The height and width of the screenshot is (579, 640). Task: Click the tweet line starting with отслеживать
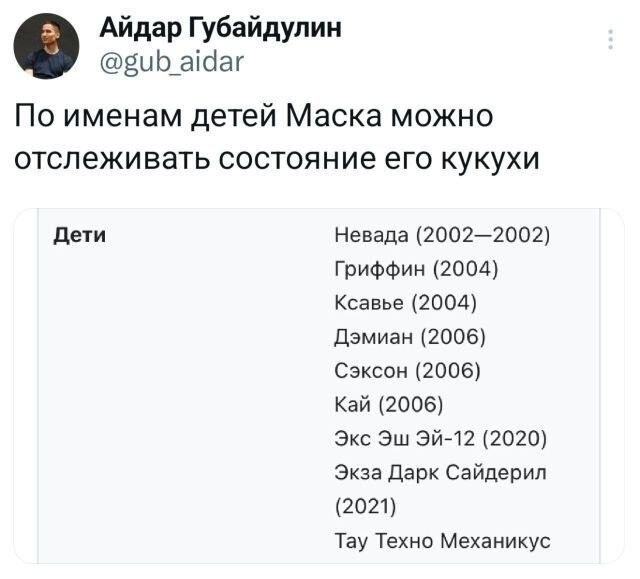pos(275,160)
